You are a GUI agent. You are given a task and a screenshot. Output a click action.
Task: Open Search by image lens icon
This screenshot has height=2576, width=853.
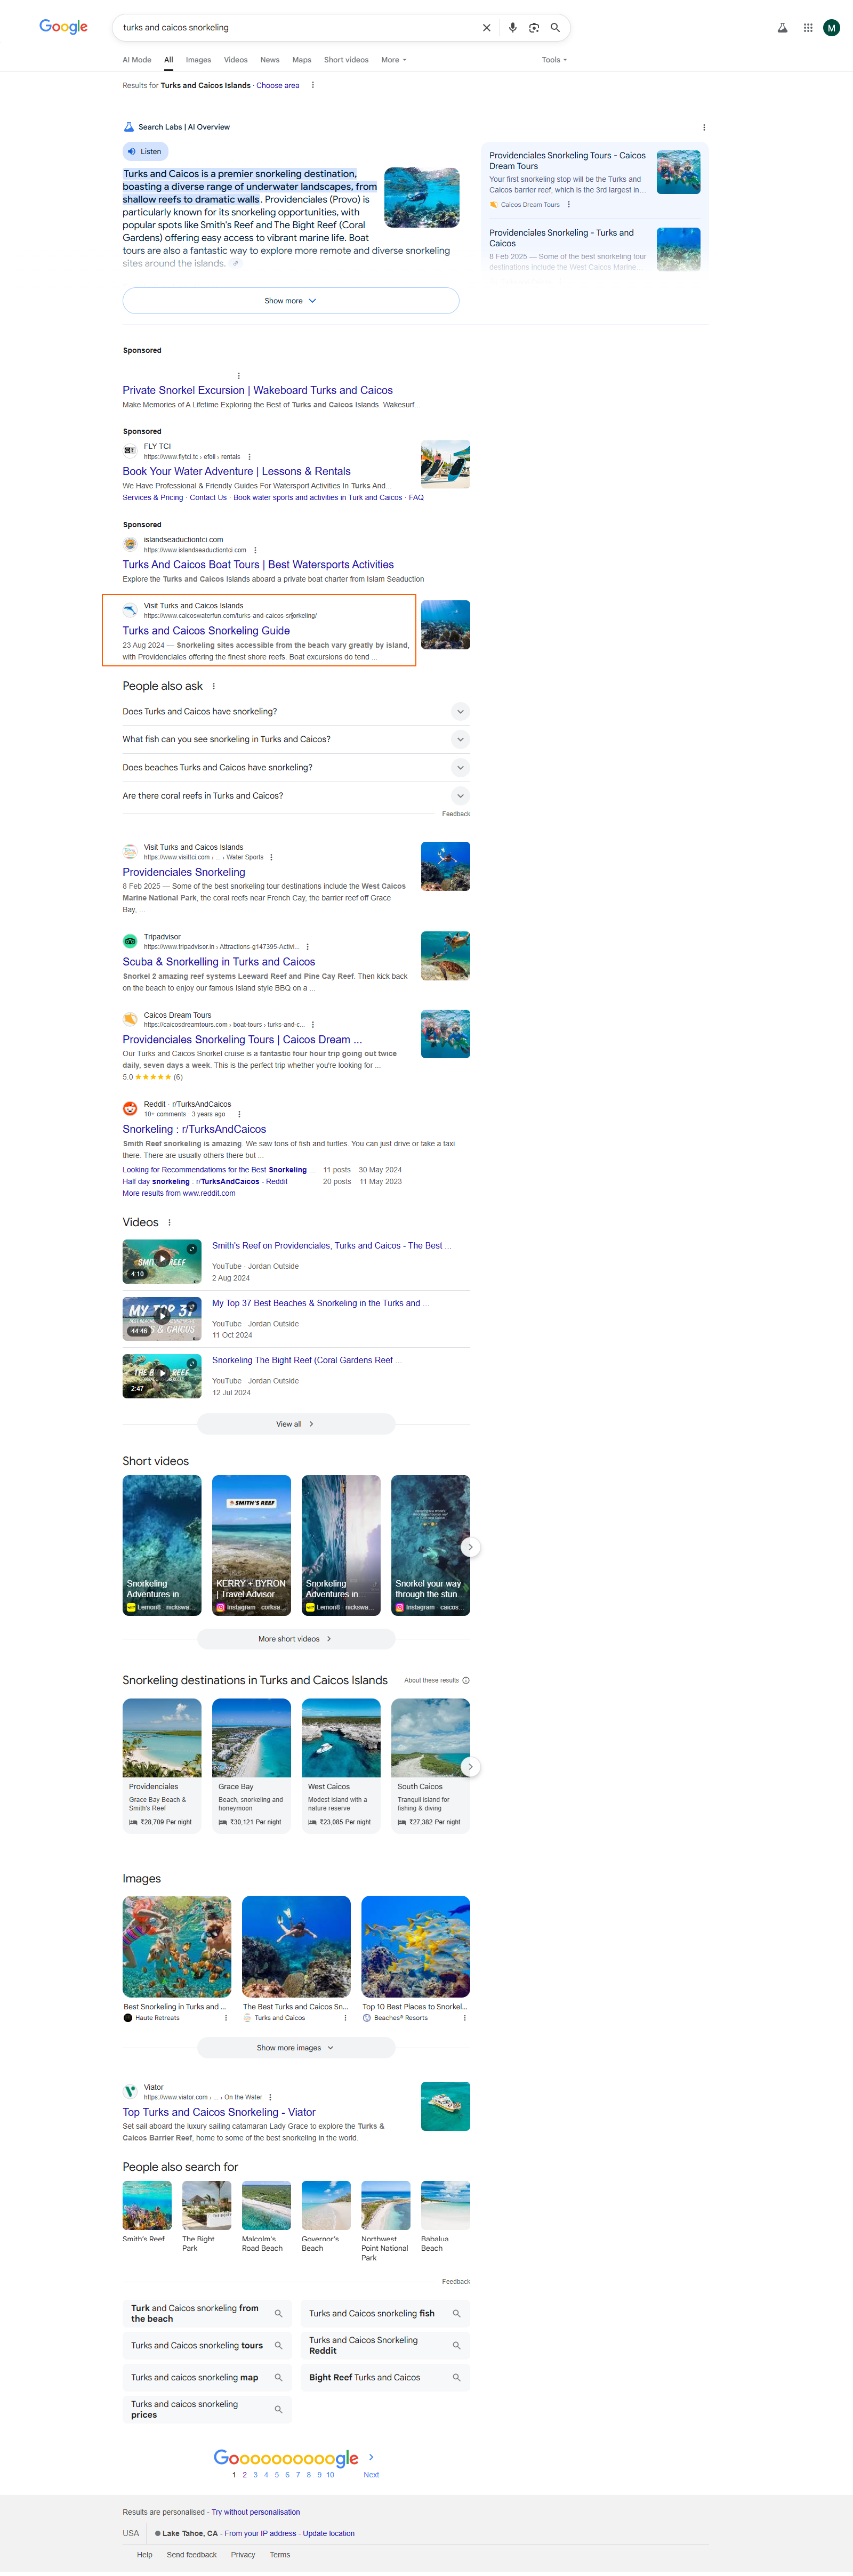tap(534, 28)
